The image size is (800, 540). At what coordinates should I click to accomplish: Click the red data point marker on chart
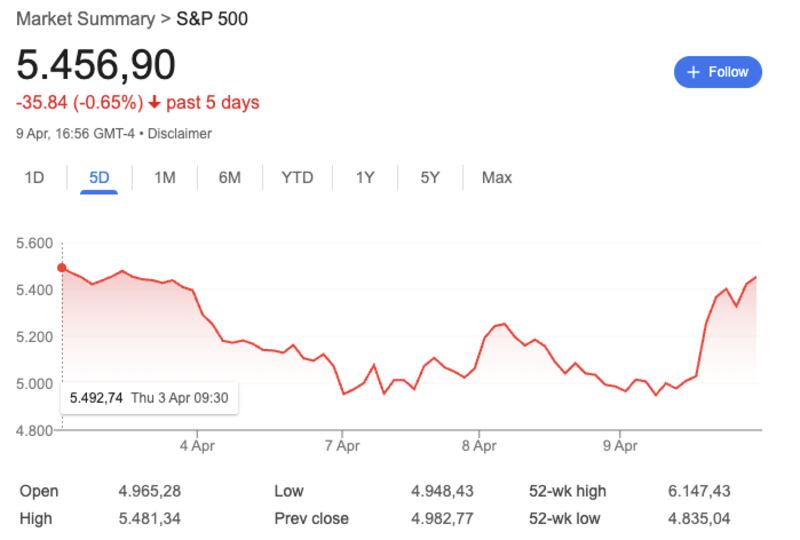[x=62, y=268]
